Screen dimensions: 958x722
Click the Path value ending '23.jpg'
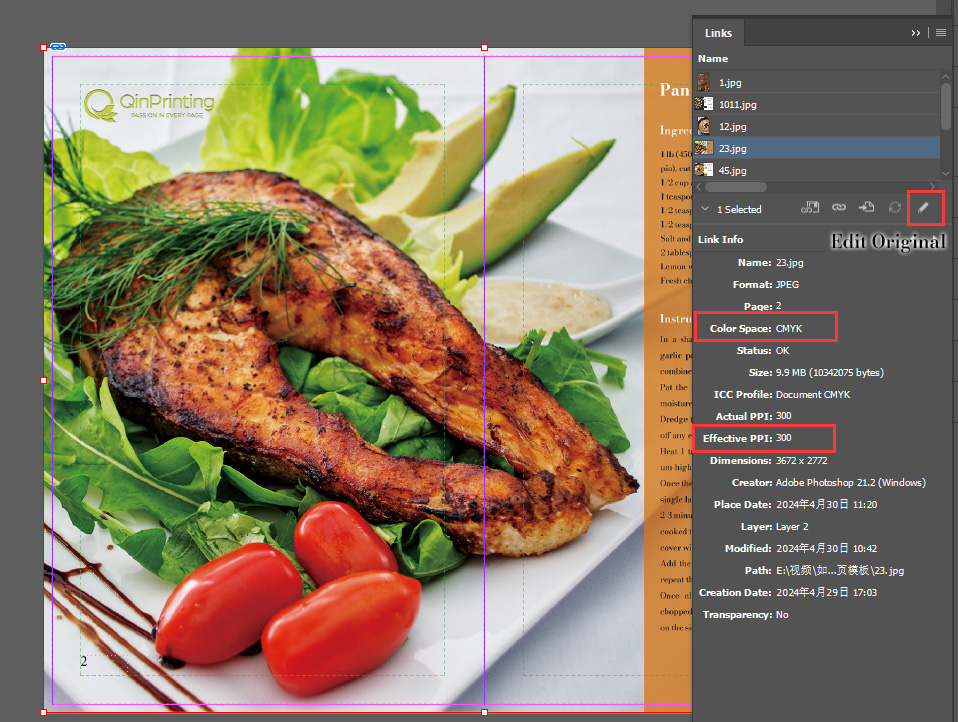pos(840,571)
